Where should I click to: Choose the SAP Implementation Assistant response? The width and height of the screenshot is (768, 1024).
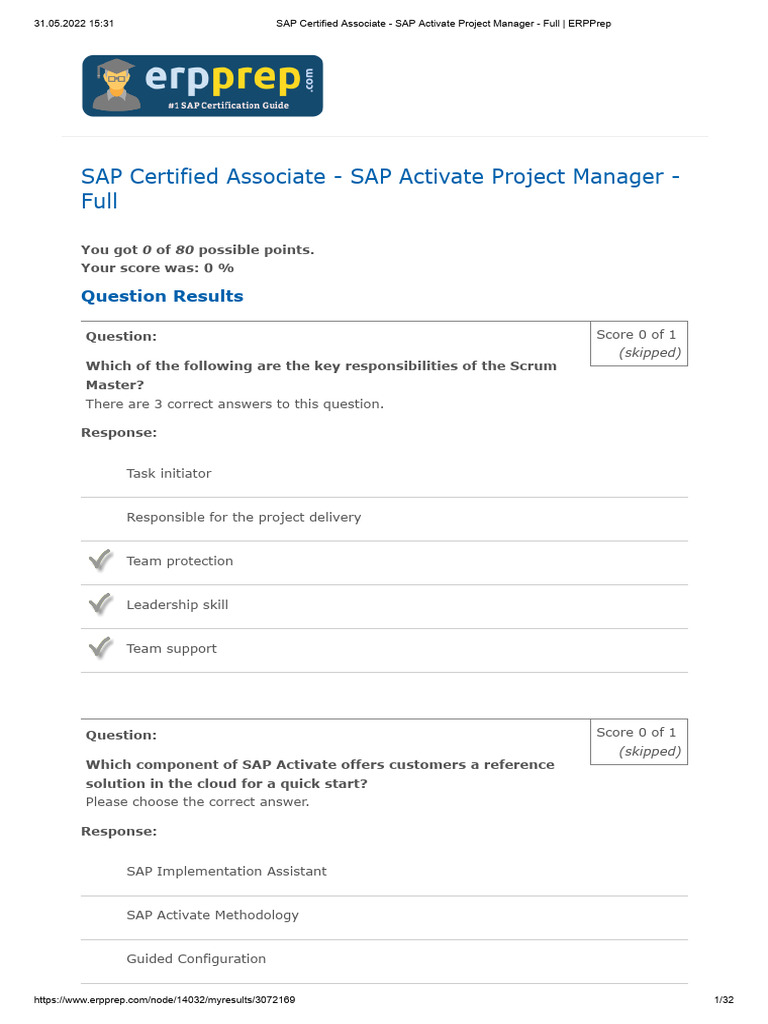click(226, 872)
